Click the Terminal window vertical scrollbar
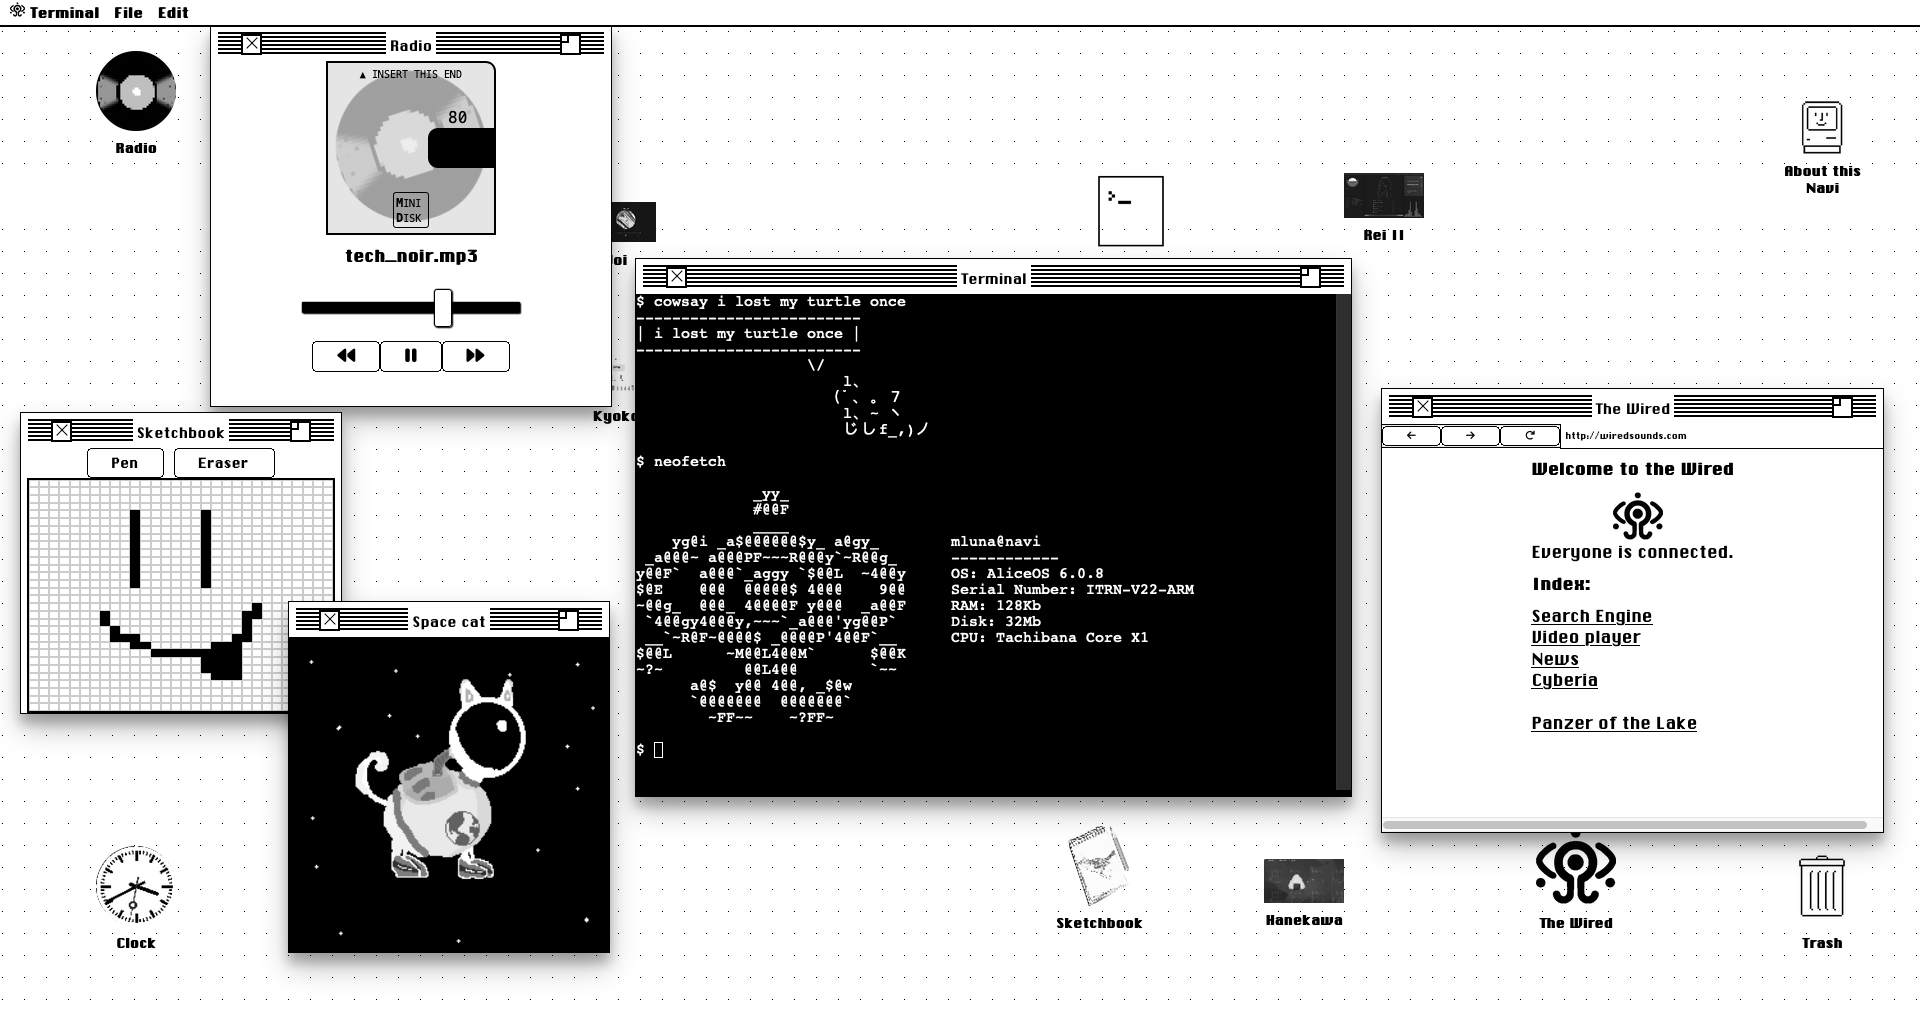1920x1011 pixels. [1344, 543]
